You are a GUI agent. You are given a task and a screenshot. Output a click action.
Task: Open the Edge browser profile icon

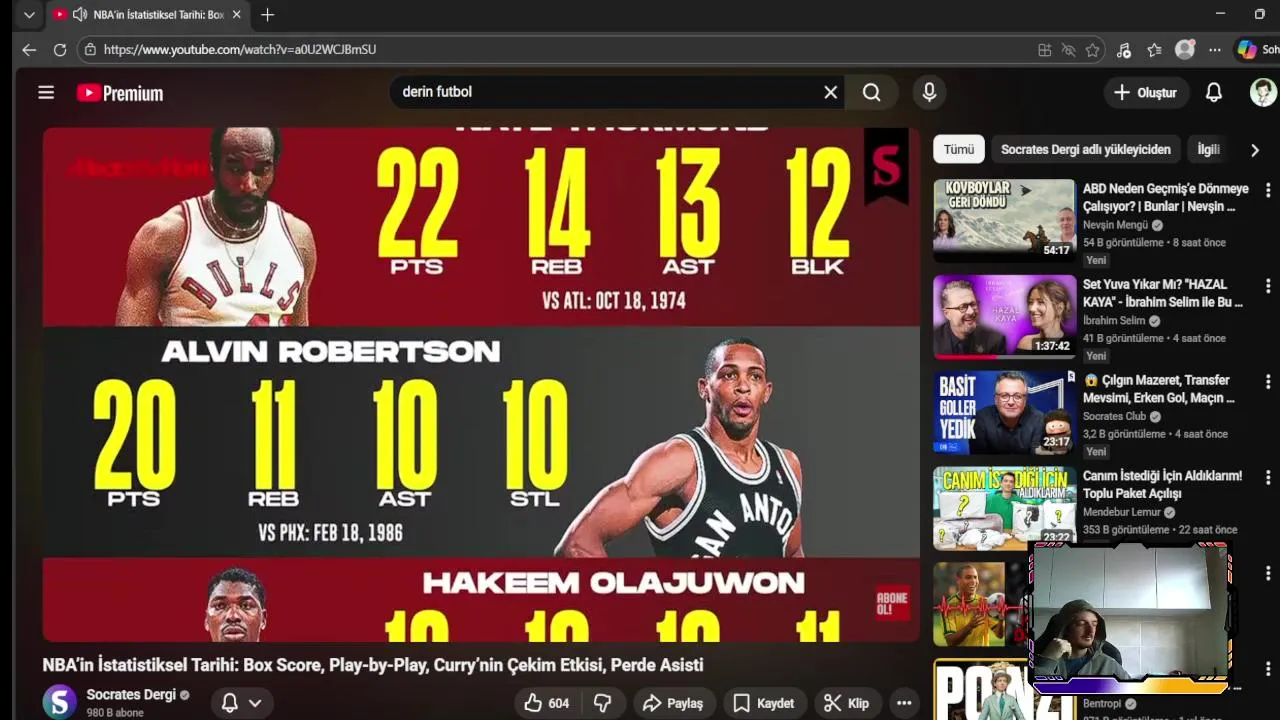pyautogui.click(x=1185, y=49)
